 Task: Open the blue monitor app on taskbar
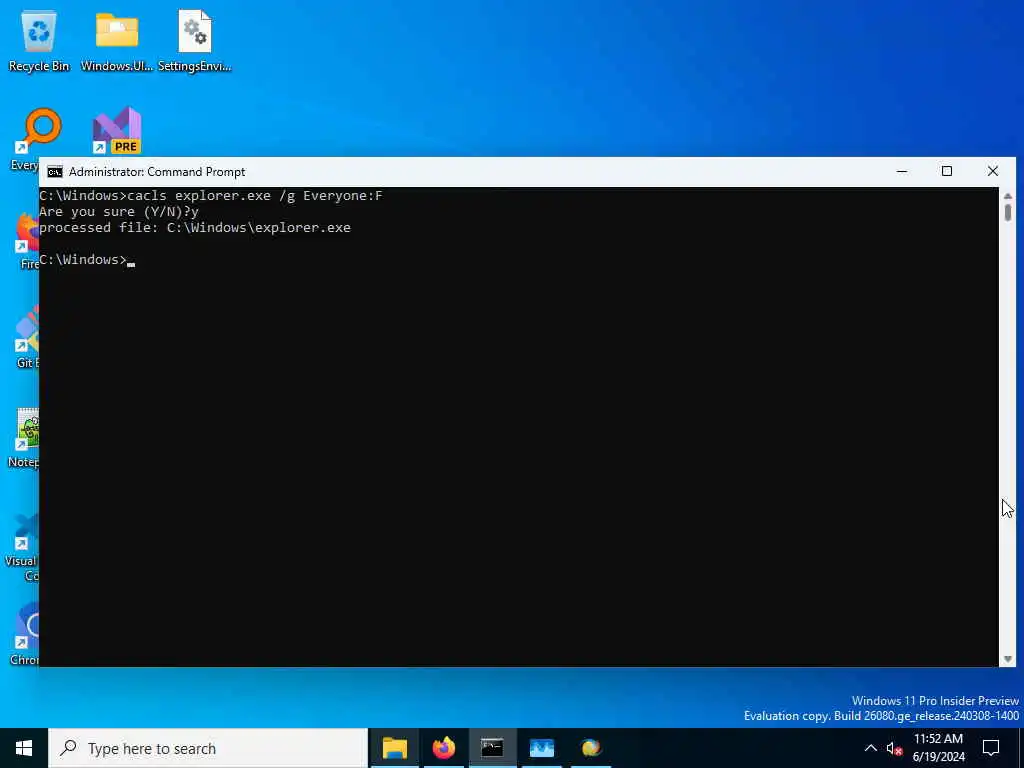tap(541, 748)
